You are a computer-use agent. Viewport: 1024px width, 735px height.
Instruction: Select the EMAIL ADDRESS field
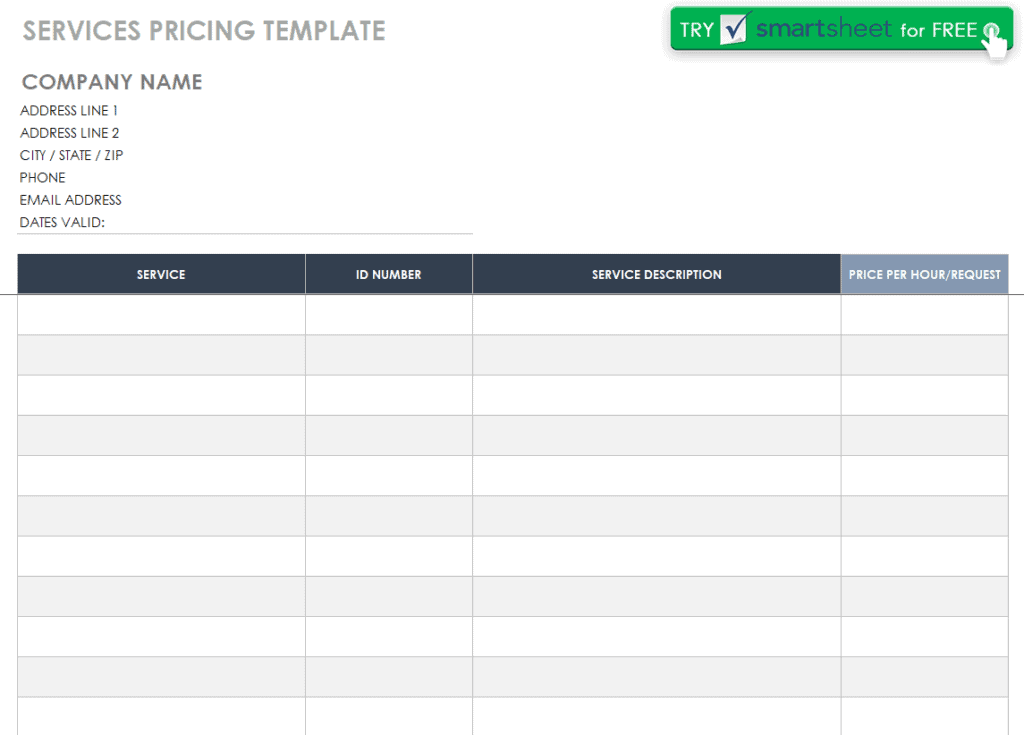pyautogui.click(x=71, y=199)
